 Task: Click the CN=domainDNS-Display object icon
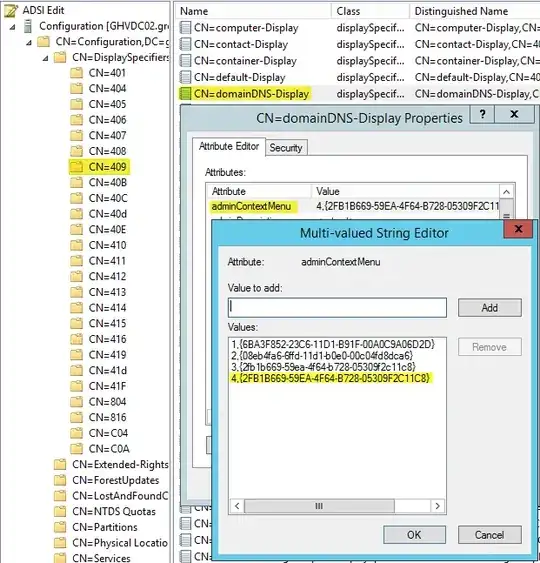tap(185, 94)
